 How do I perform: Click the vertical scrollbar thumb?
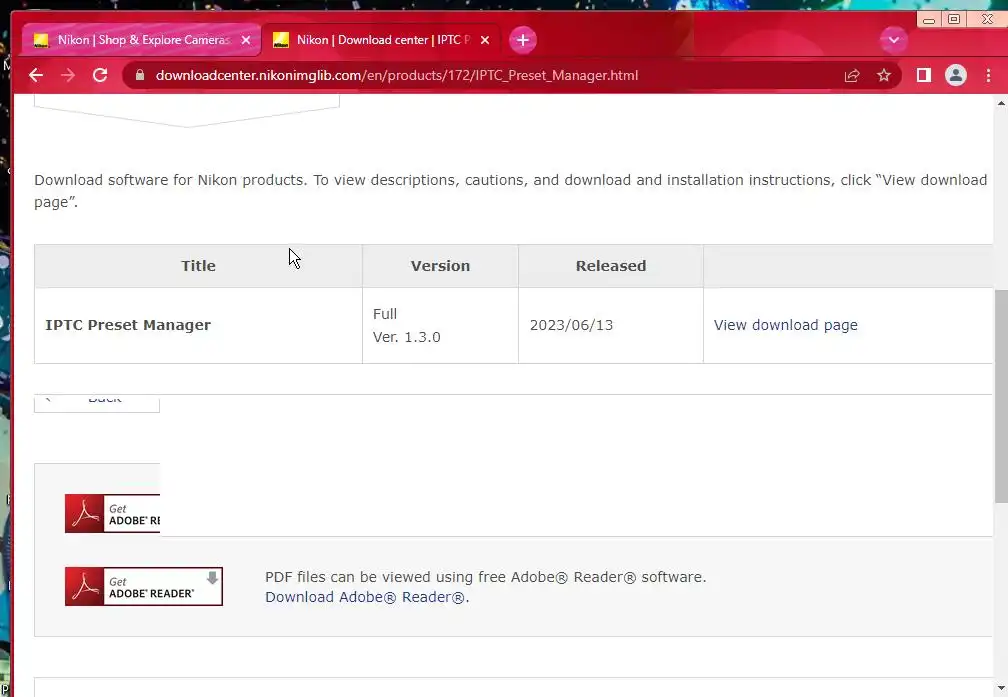1001,397
